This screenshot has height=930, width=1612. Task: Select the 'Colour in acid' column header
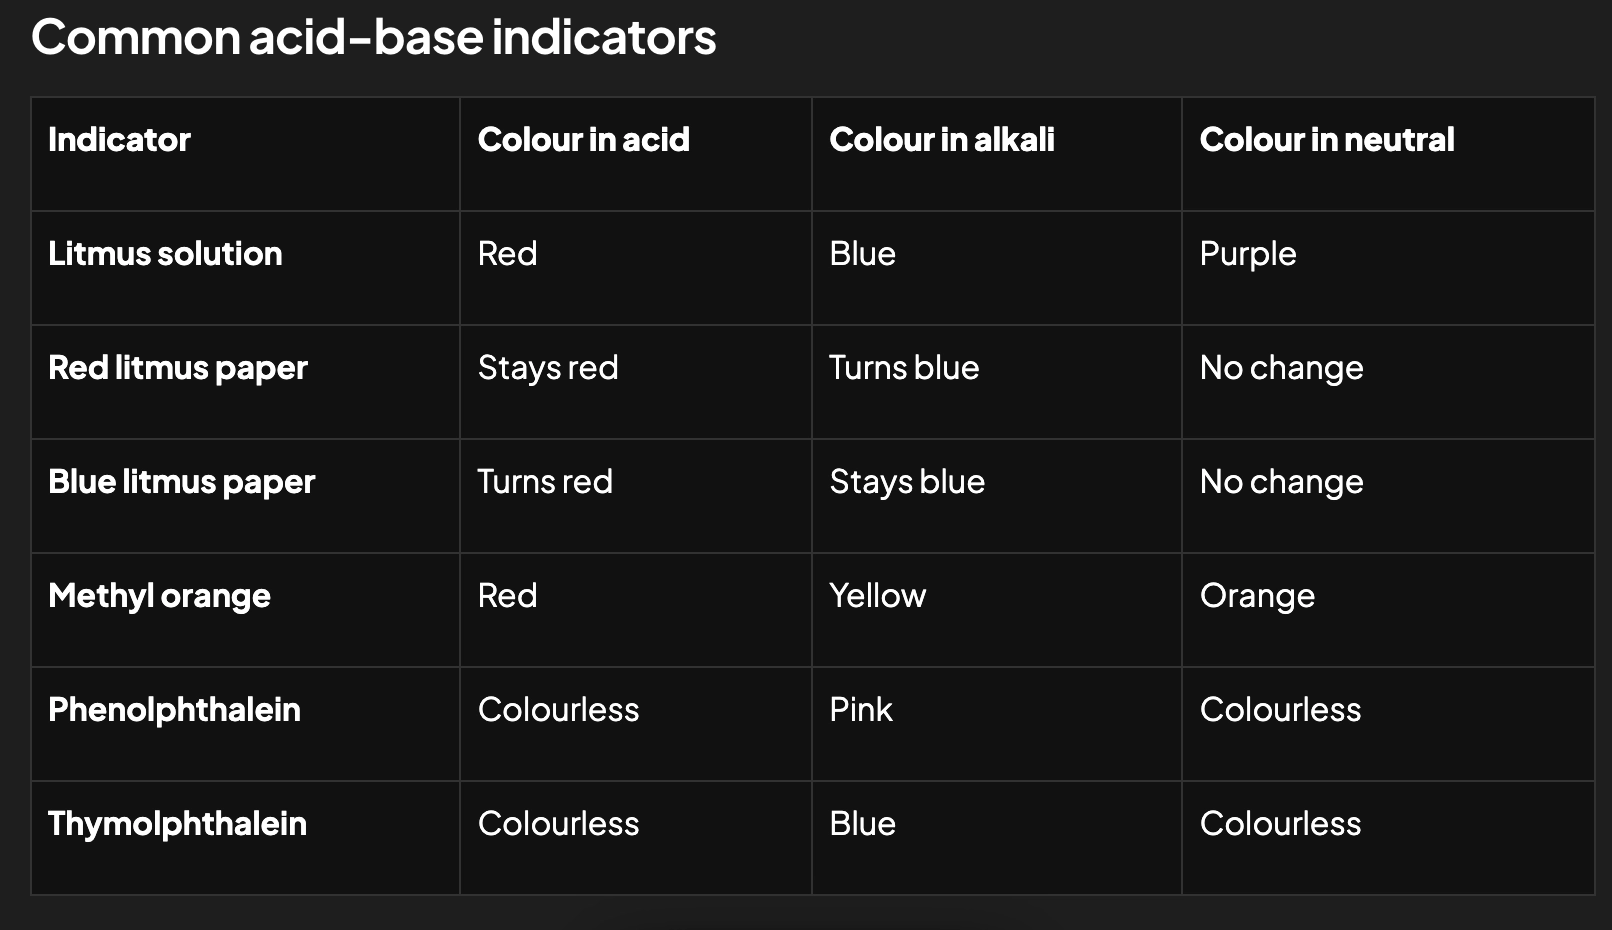pos(583,140)
